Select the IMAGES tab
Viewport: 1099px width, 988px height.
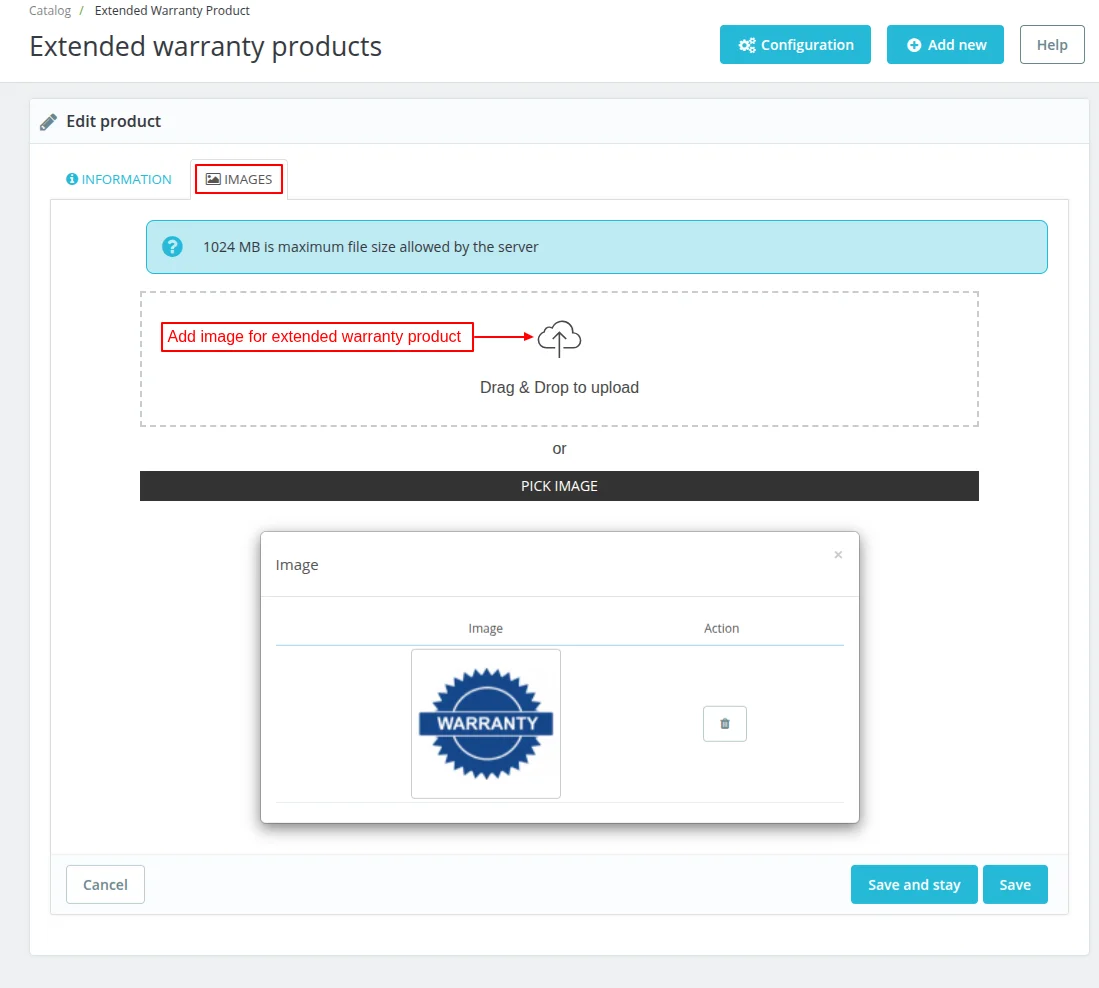click(x=239, y=179)
